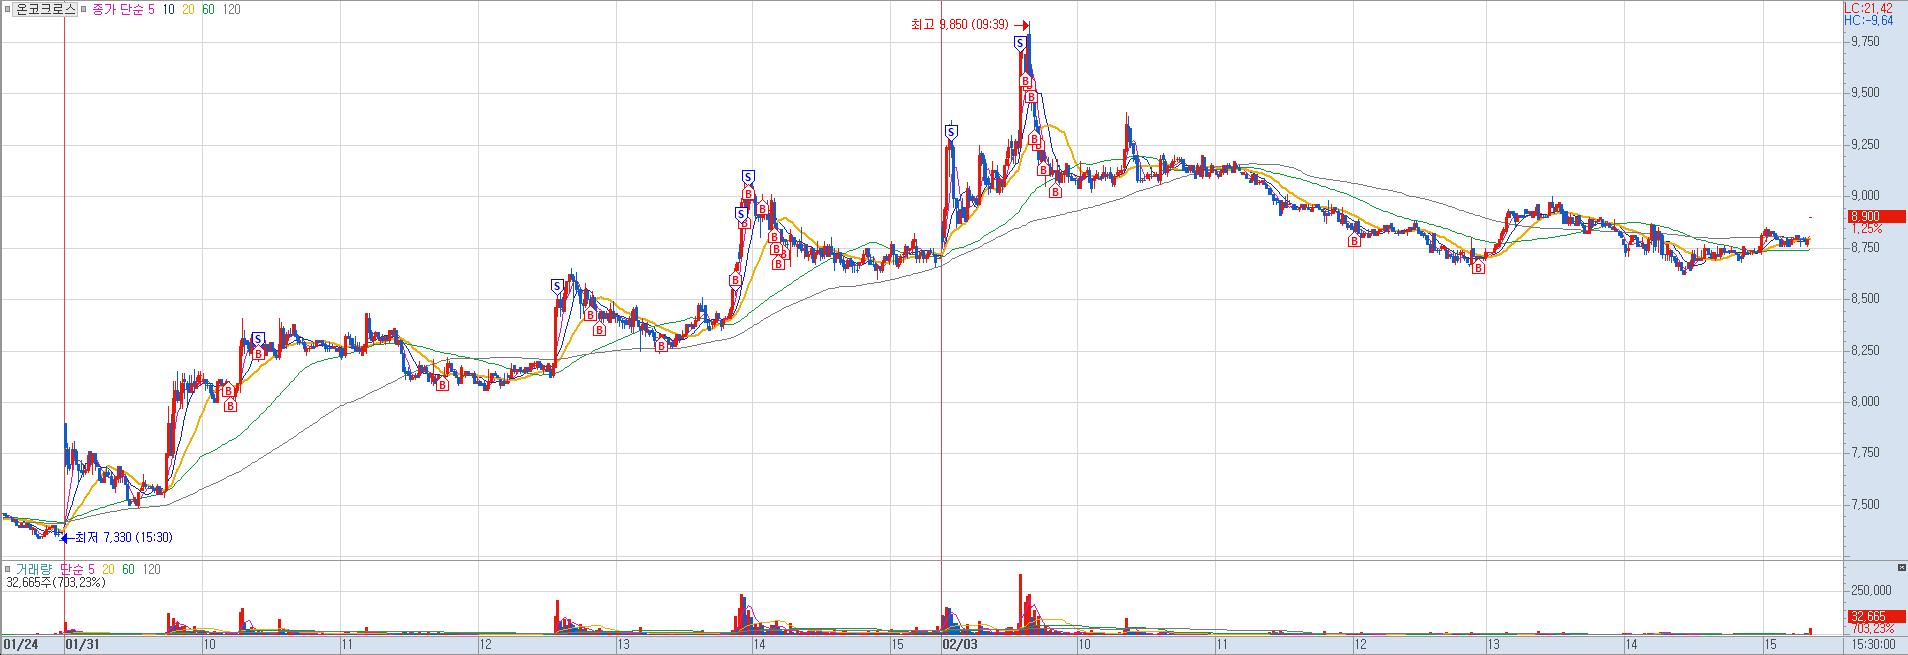Toggle the square before 종가 단순 label
Viewport: 1908px width, 655px height.
point(83,9)
